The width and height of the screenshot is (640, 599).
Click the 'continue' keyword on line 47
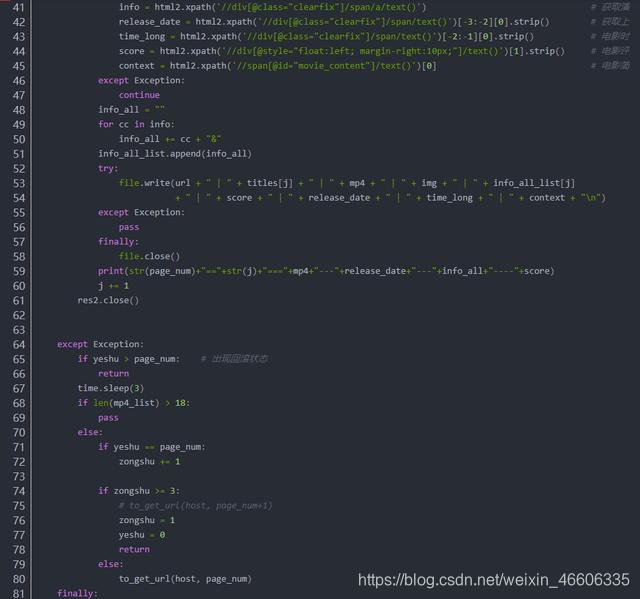139,95
